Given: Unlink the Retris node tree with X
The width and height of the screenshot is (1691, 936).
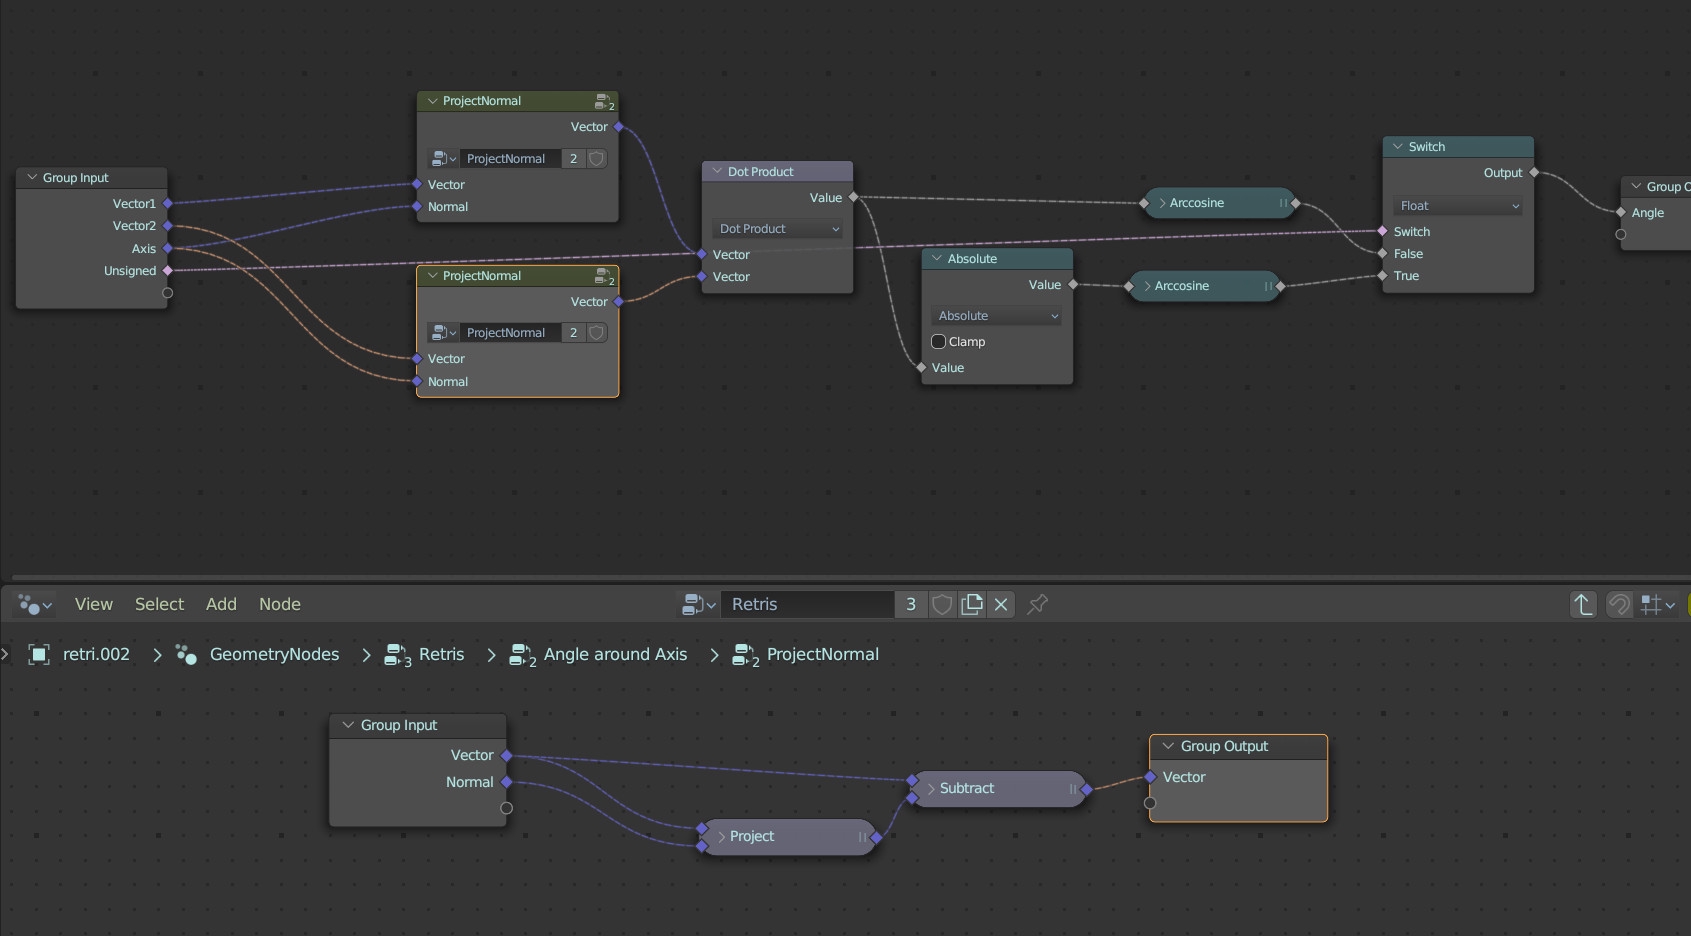Looking at the screenshot, I should click(1001, 604).
